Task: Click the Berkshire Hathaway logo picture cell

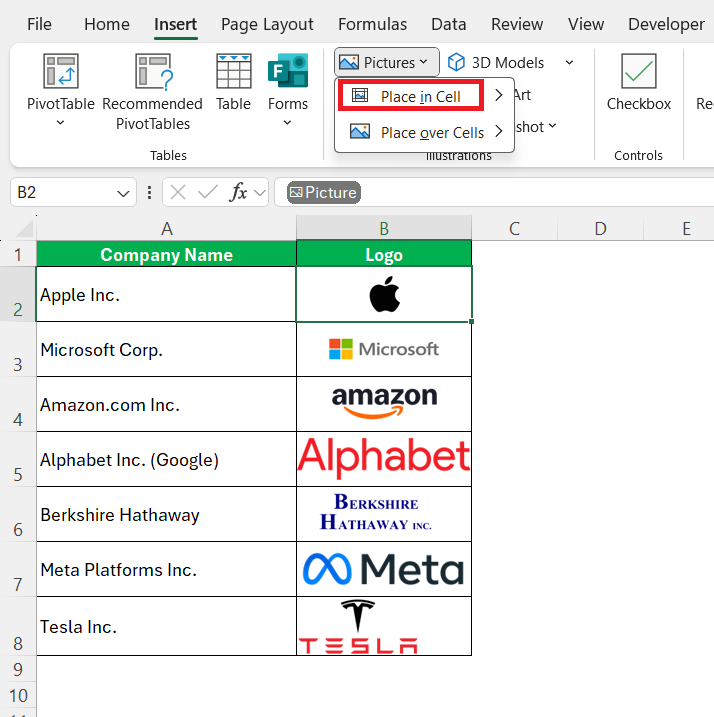Action: click(384, 514)
